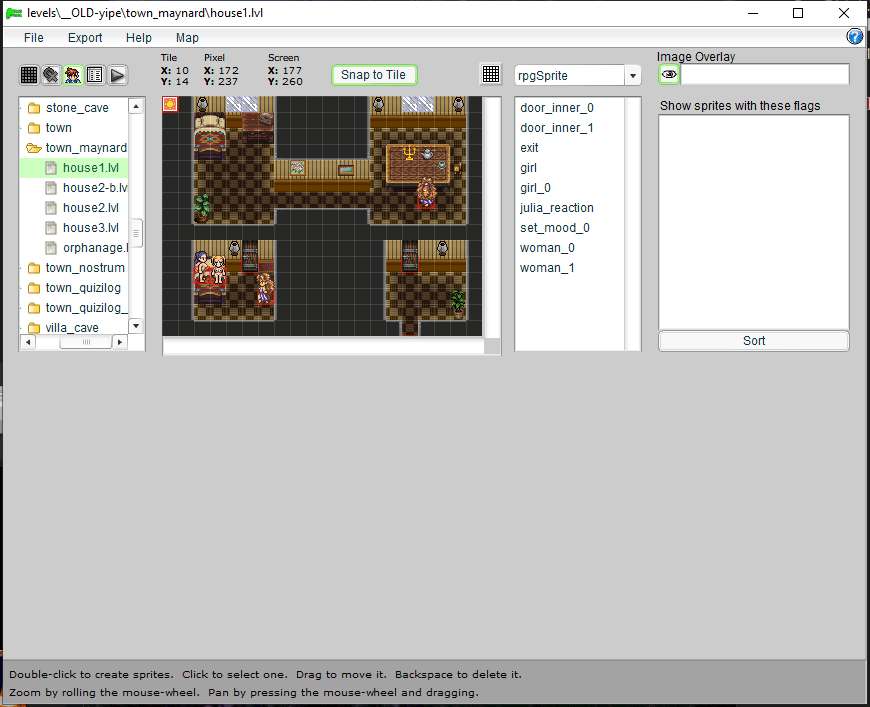
Task: Expand the town_nostrum folder
Action: 34,268
